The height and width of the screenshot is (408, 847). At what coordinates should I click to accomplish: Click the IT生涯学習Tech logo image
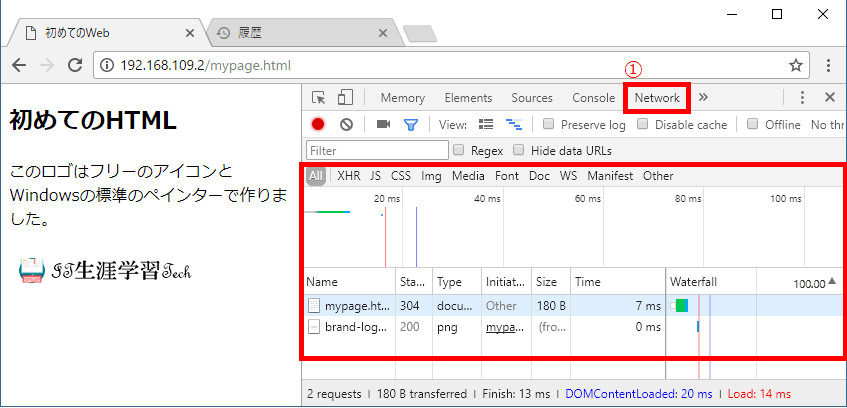click(x=105, y=270)
